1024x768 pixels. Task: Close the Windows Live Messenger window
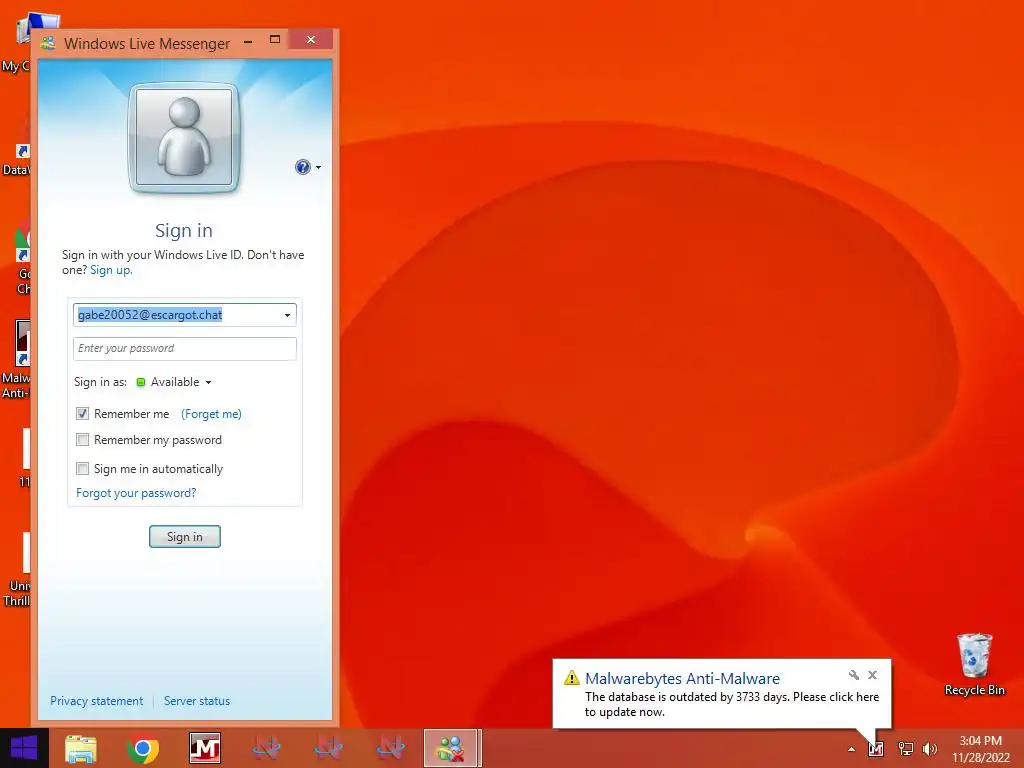[311, 40]
